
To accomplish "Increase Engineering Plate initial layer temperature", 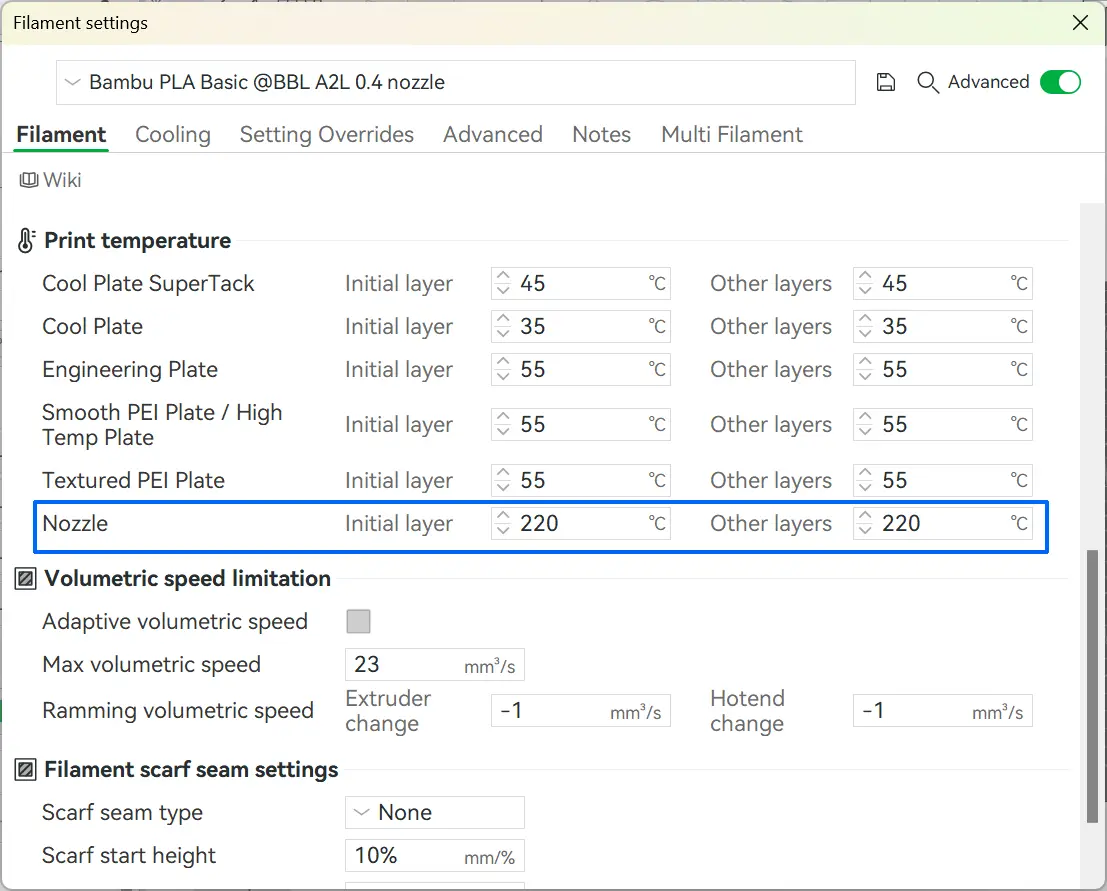I will pyautogui.click(x=503, y=362).
